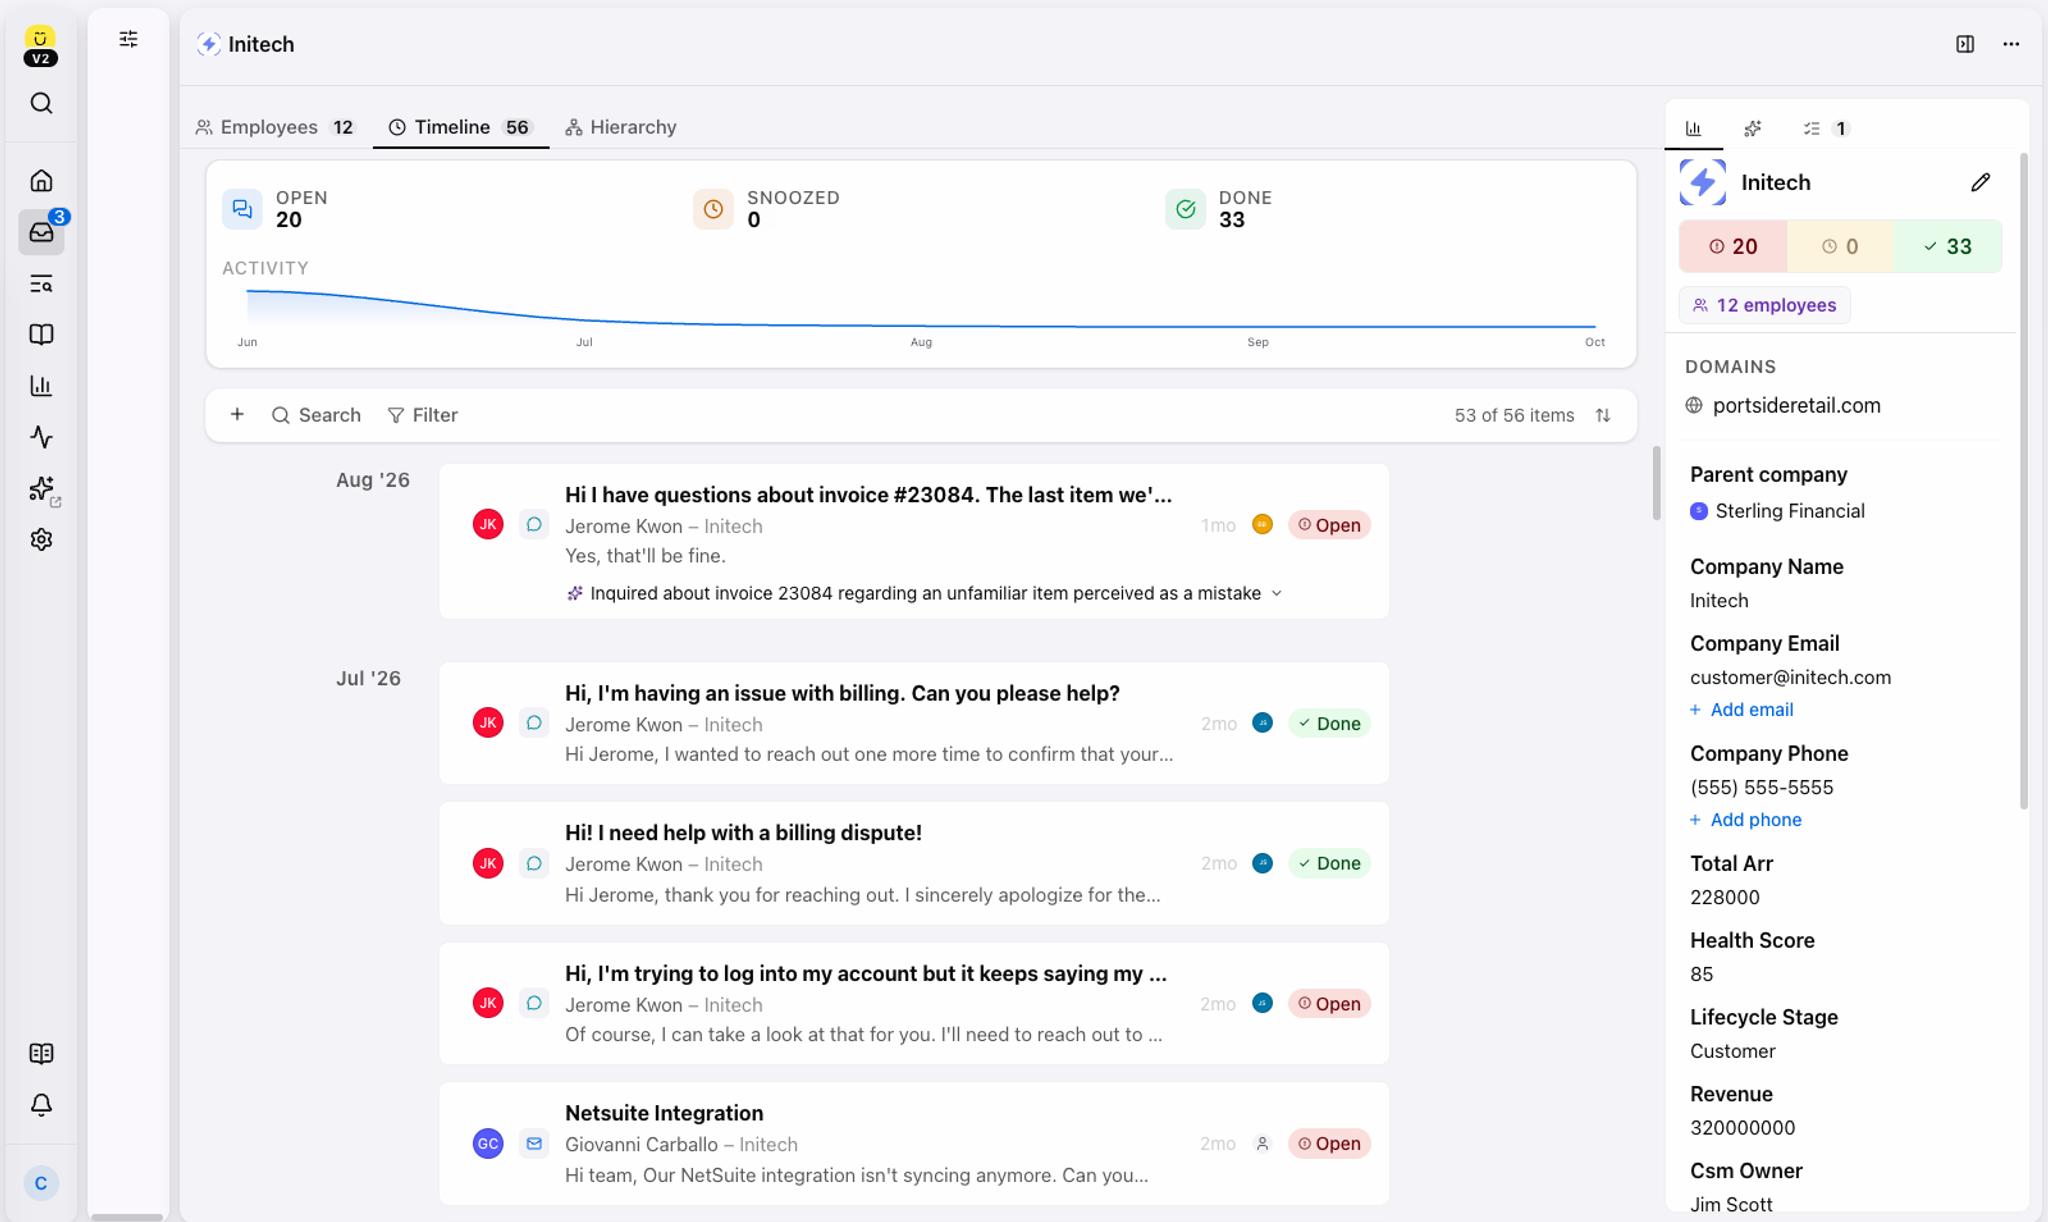Open timeline Search
Image resolution: width=2048 pixels, height=1222 pixels.
(x=316, y=415)
